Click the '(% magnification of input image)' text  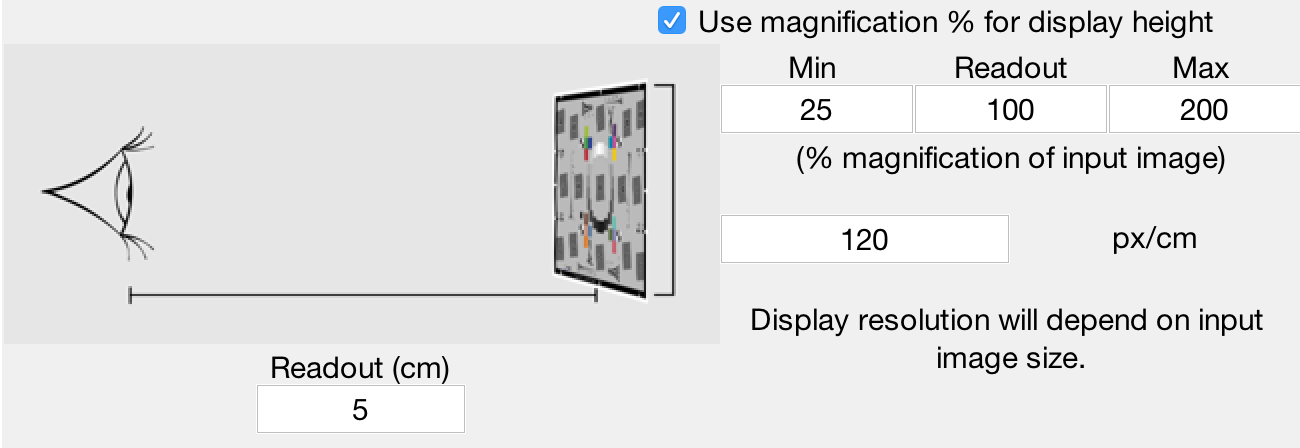[x=1010, y=159]
